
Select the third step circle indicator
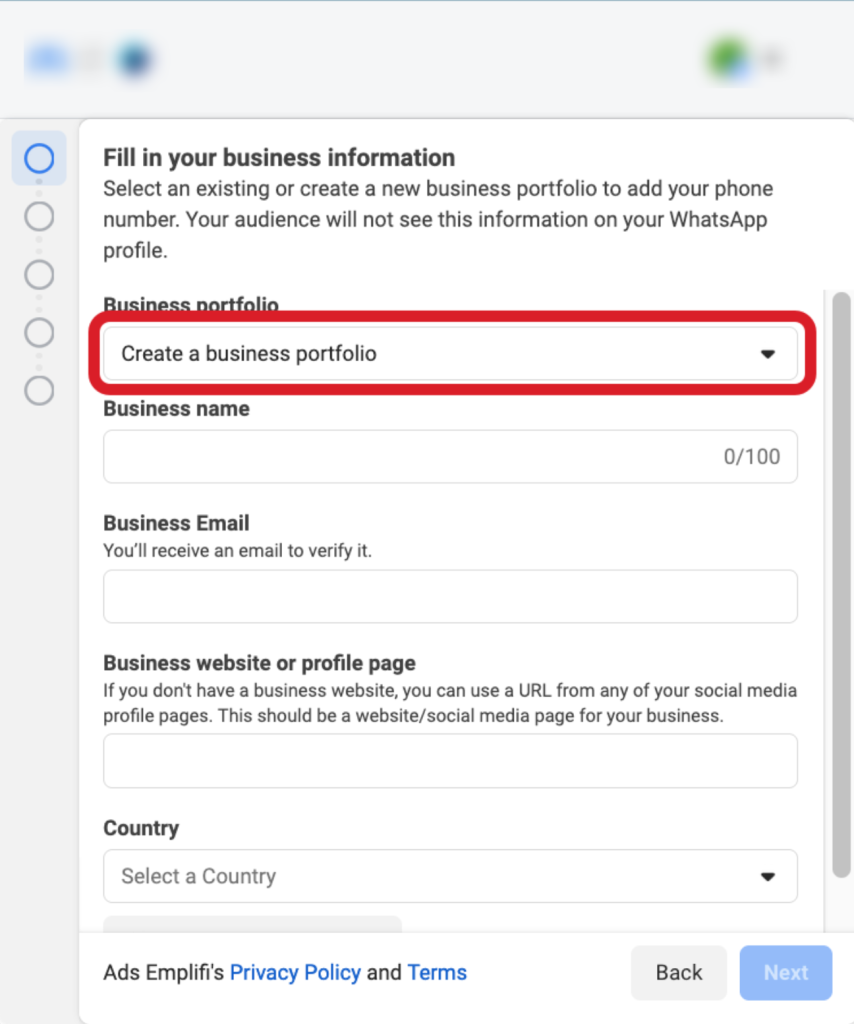tap(39, 274)
